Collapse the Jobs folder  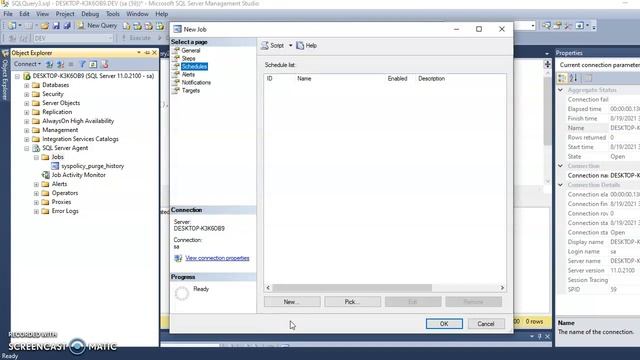click(x=36, y=157)
